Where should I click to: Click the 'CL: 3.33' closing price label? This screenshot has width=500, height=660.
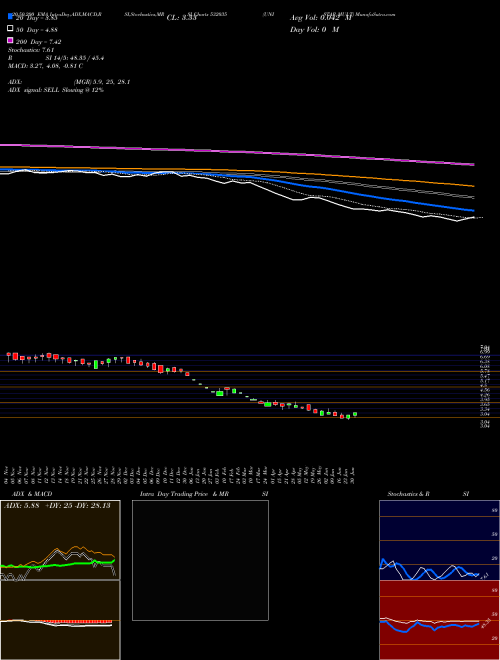point(181,18)
